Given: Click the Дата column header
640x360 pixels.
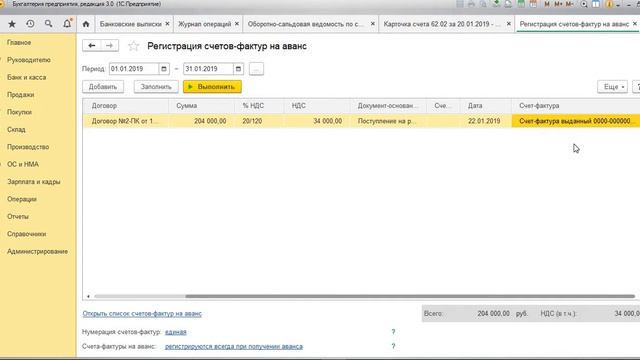Looking at the screenshot, I should click(486, 106).
